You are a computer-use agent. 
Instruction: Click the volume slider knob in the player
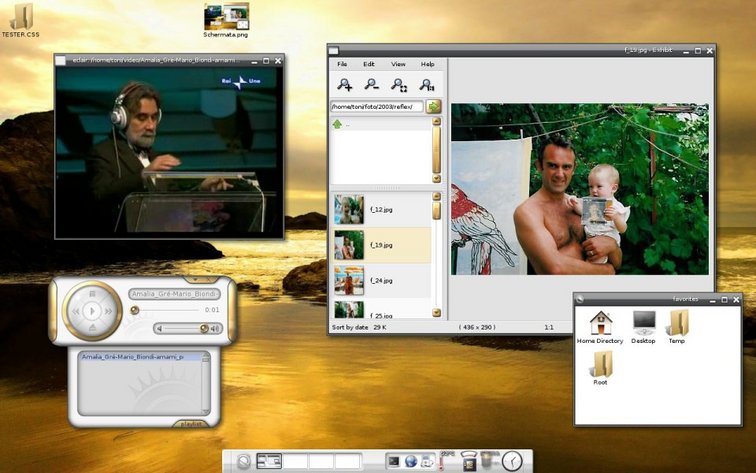pyautogui.click(x=204, y=328)
